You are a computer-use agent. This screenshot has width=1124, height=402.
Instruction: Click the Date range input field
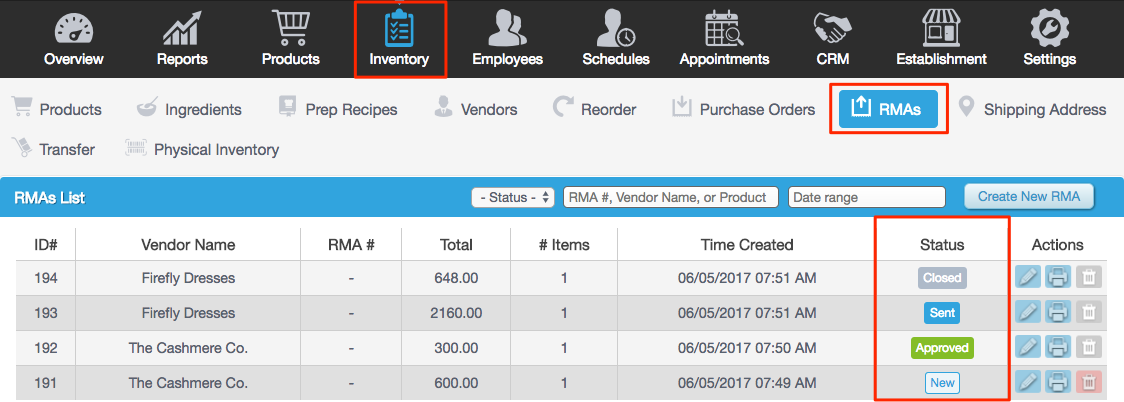click(870, 197)
